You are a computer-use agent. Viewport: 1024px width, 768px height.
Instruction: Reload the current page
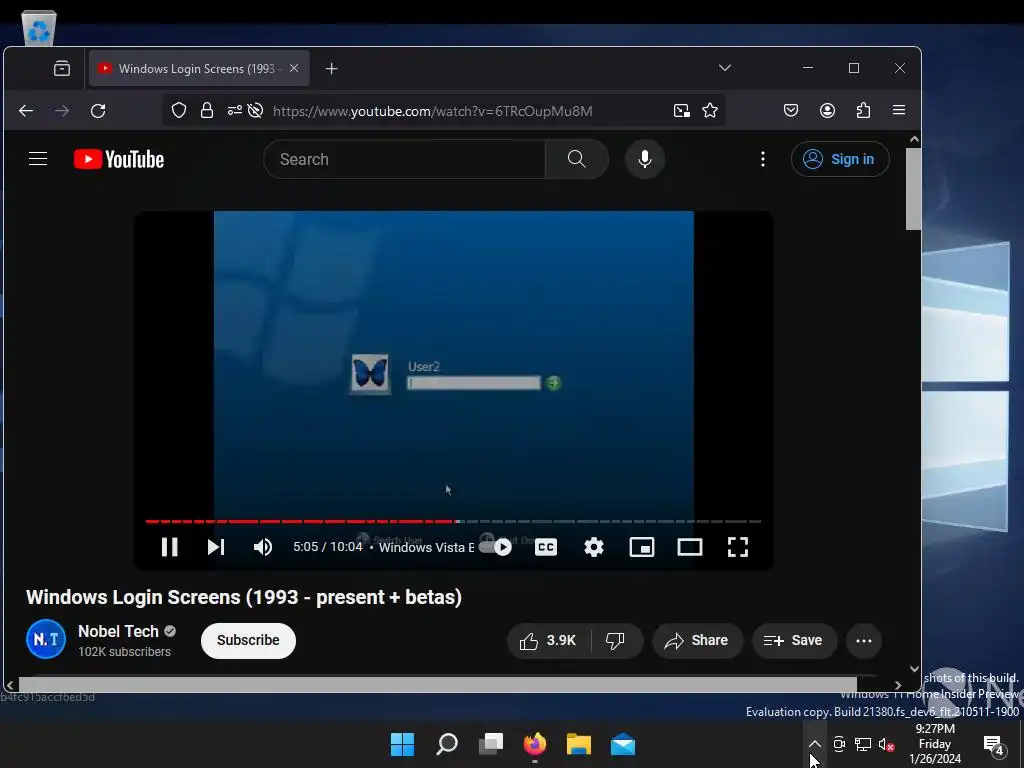pos(98,111)
